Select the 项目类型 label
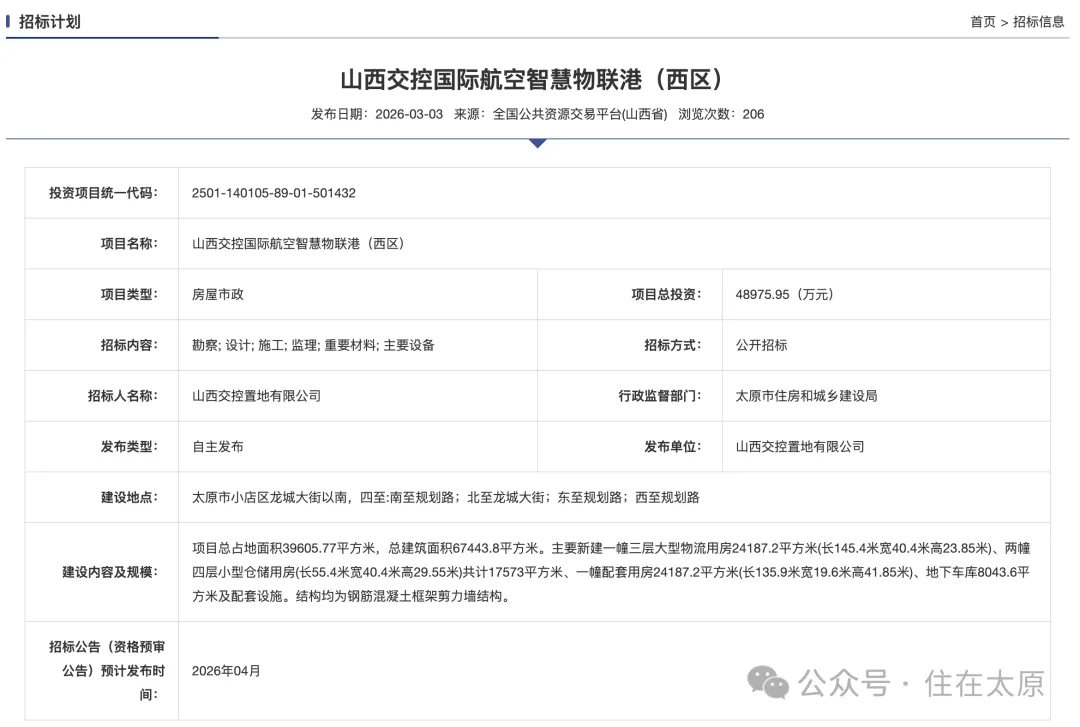This screenshot has width=1080, height=727. [x=129, y=294]
